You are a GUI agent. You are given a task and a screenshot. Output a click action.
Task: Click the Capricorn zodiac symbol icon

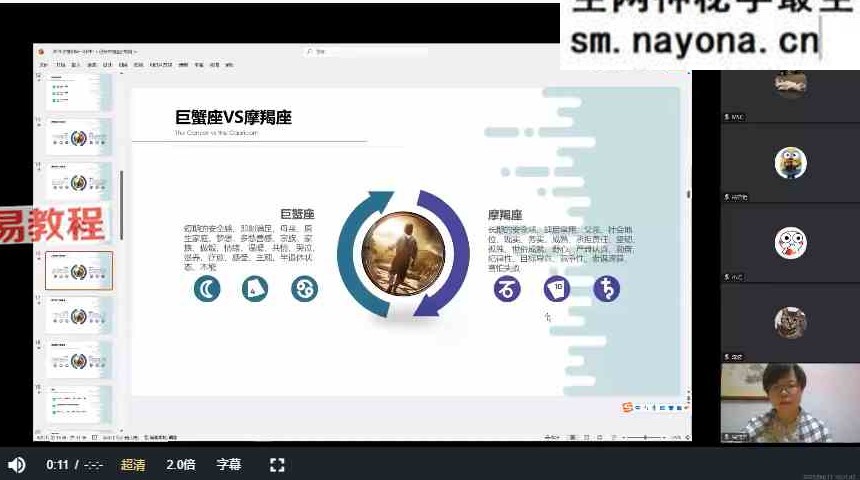point(507,289)
